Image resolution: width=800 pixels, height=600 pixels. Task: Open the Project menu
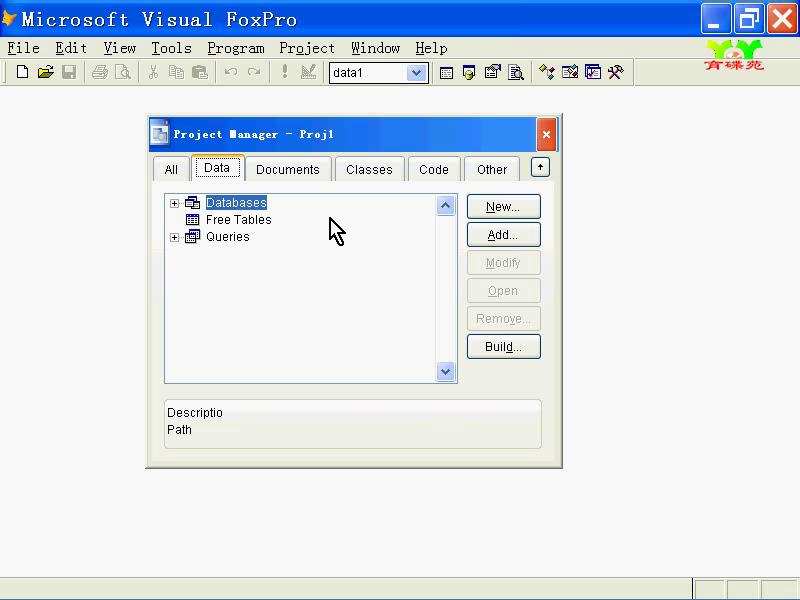coord(307,48)
